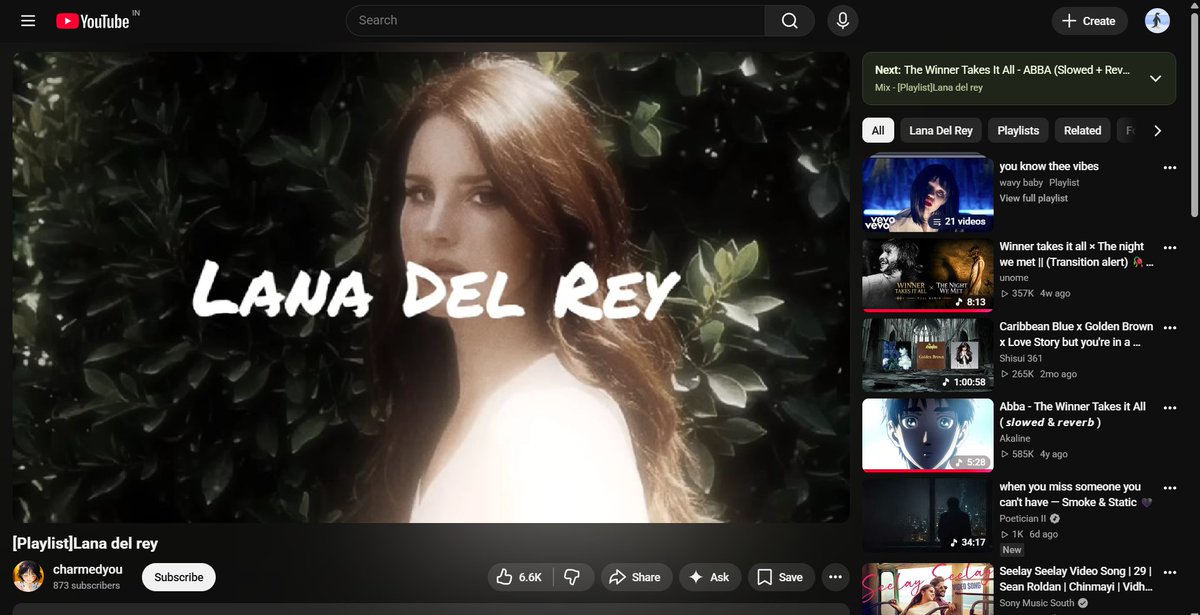1200x615 pixels.
Task: Open the Caribbean Blue x Golden Brown thumbnail
Action: [928, 355]
